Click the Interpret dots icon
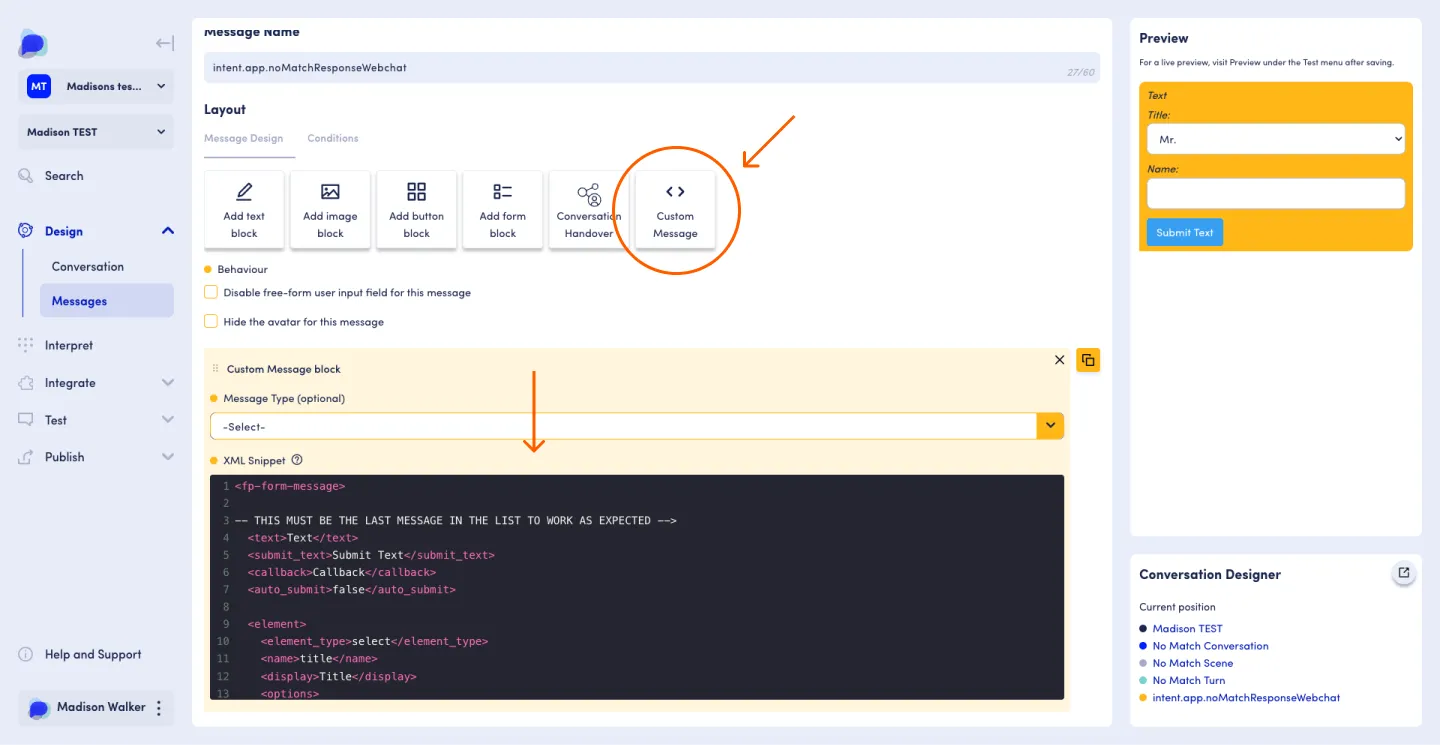Viewport: 1440px width, 745px height. click(x=26, y=345)
